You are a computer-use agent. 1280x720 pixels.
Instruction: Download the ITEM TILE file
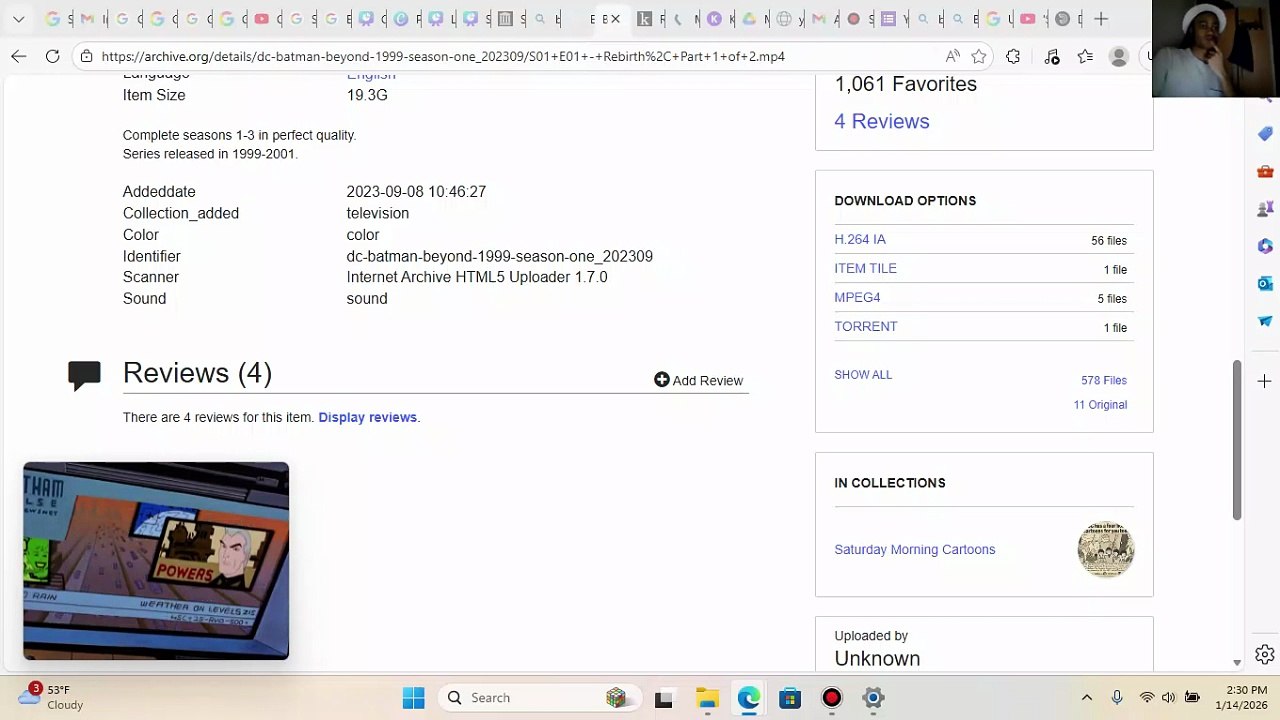pos(866,268)
